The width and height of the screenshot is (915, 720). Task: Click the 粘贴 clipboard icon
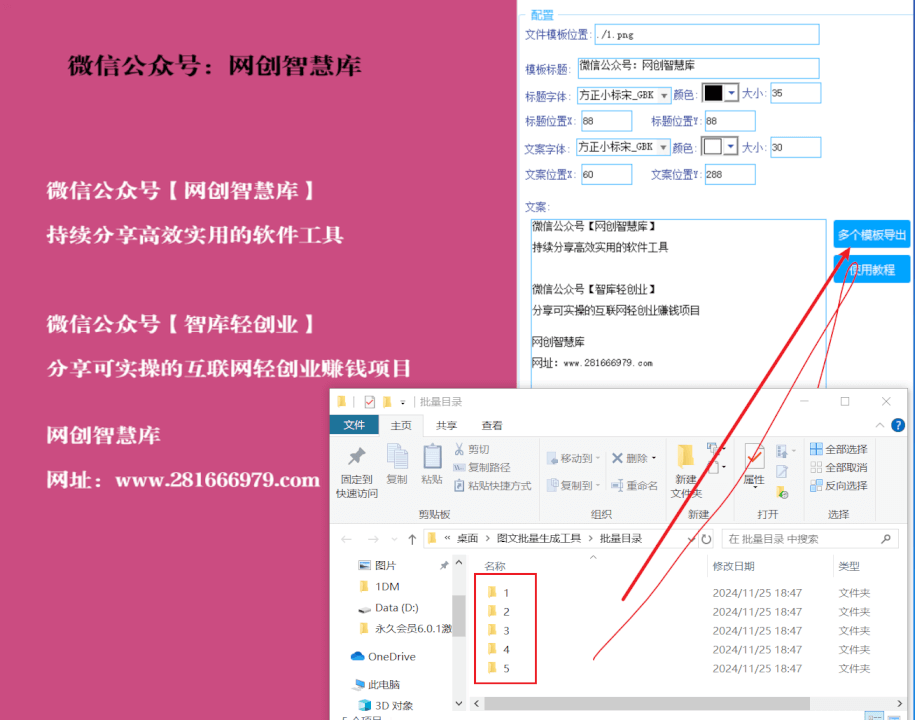click(x=432, y=456)
